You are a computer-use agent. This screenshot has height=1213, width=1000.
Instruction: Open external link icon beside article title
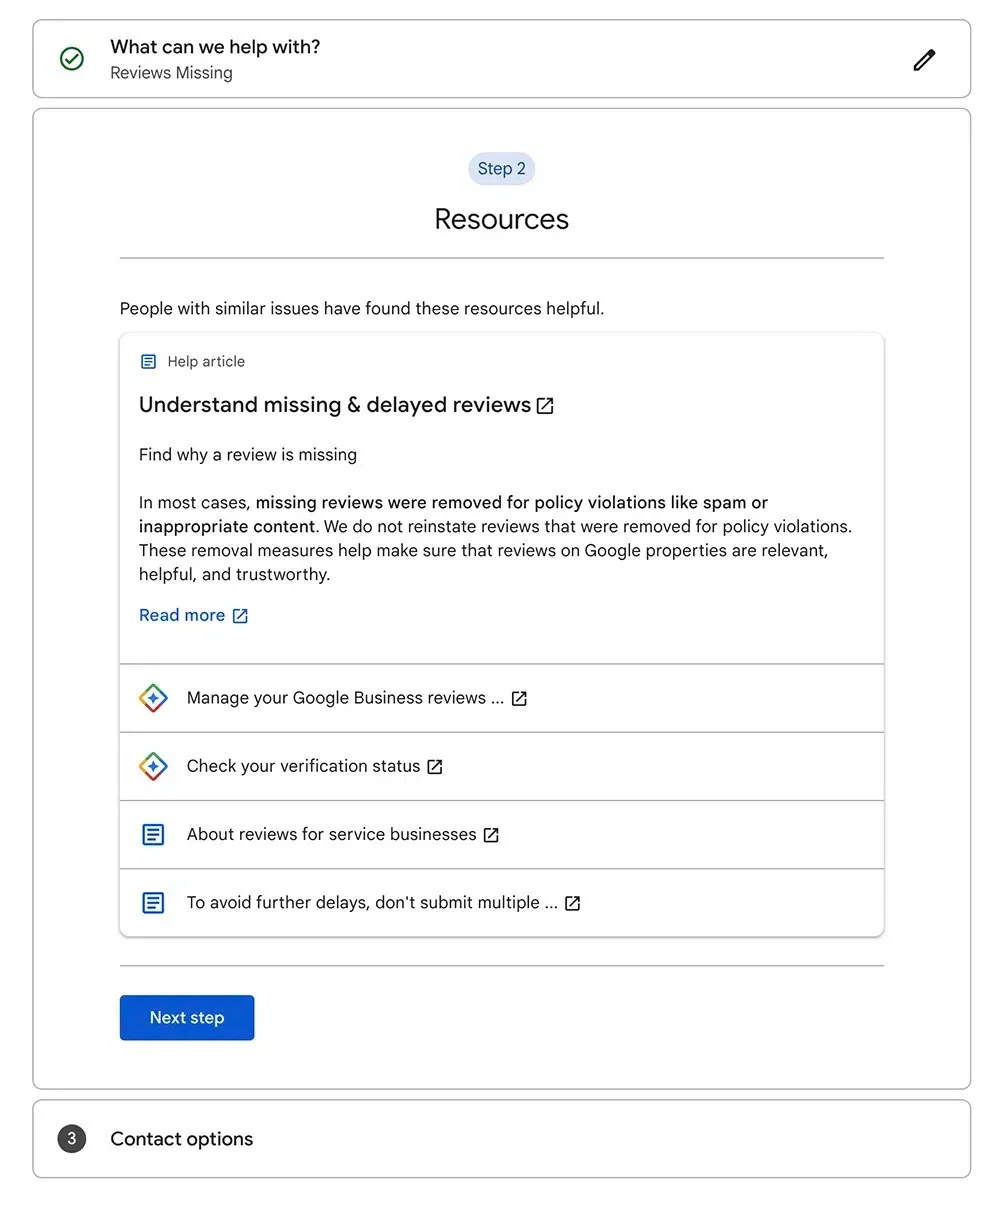coord(545,406)
